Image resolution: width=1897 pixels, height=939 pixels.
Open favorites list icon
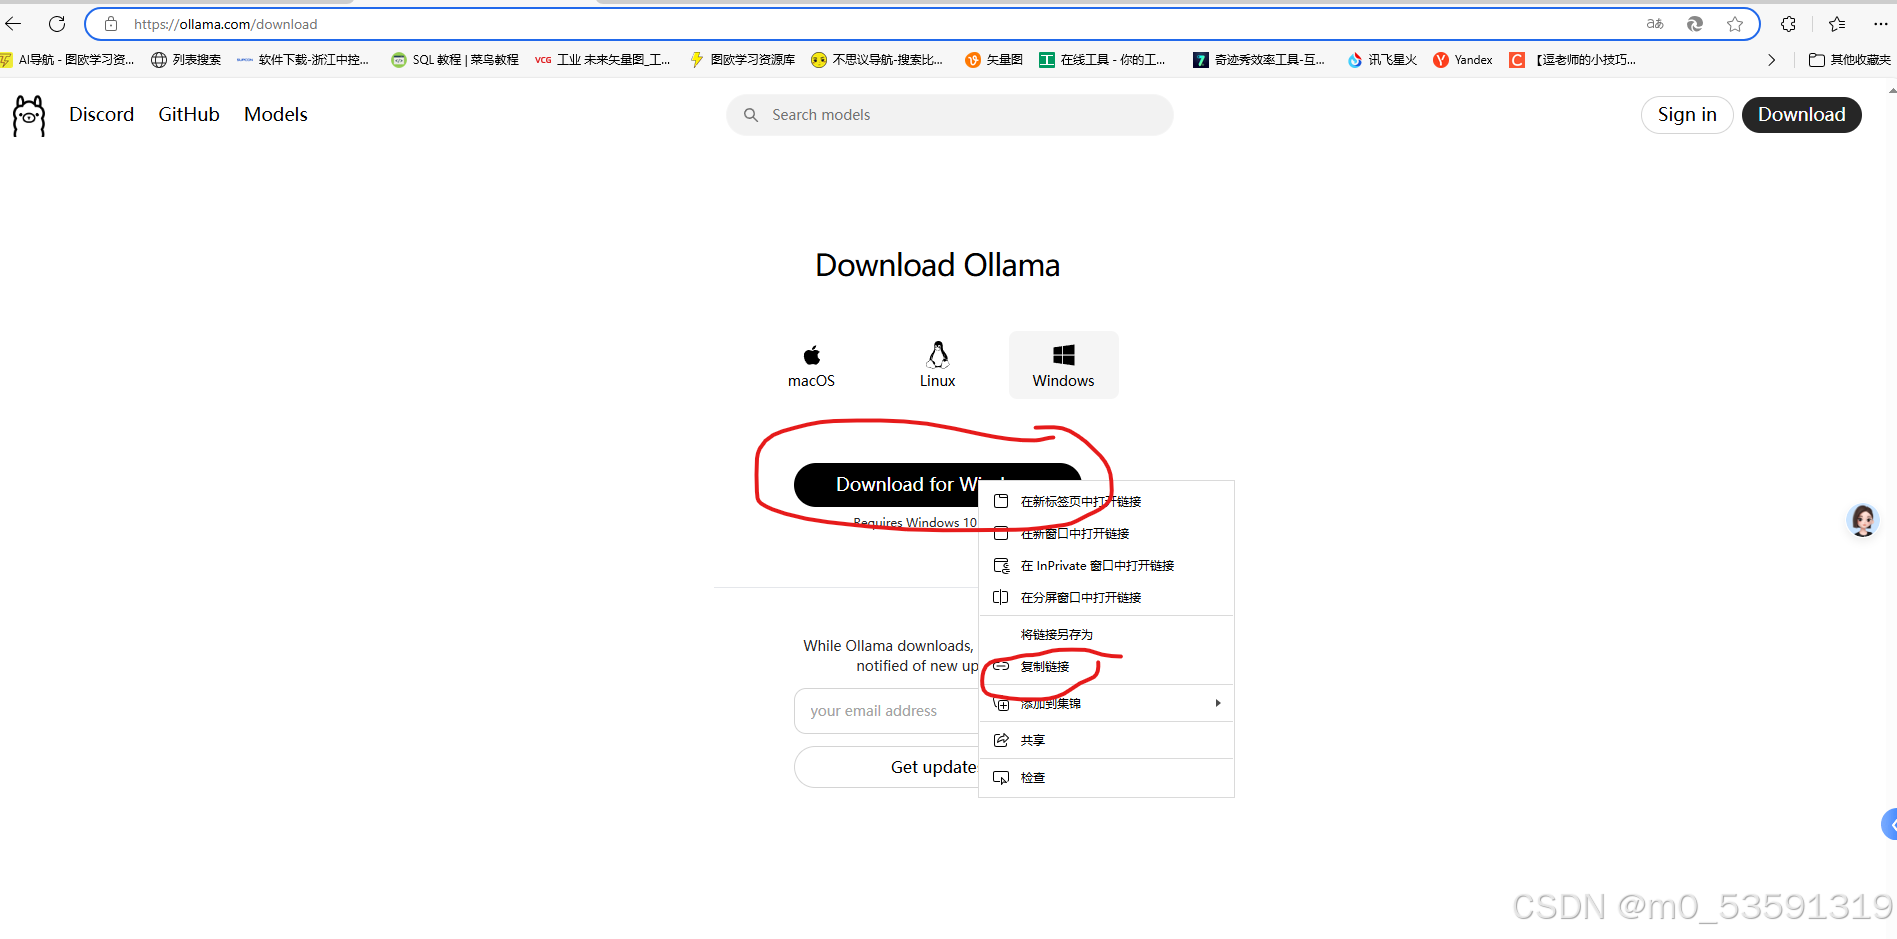[1837, 24]
